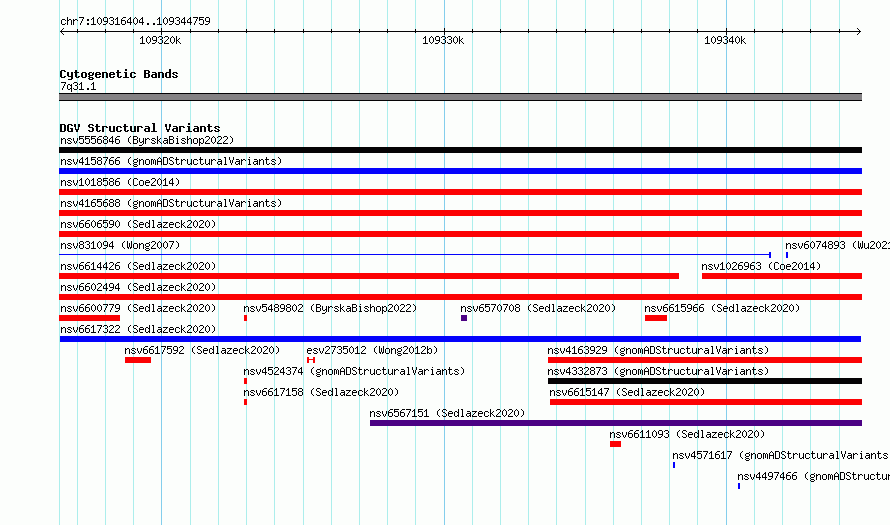This screenshot has height=525, width=890.
Task: Open nsv4158766 (gnomADStructuralVariants) label
Action: coord(171,161)
